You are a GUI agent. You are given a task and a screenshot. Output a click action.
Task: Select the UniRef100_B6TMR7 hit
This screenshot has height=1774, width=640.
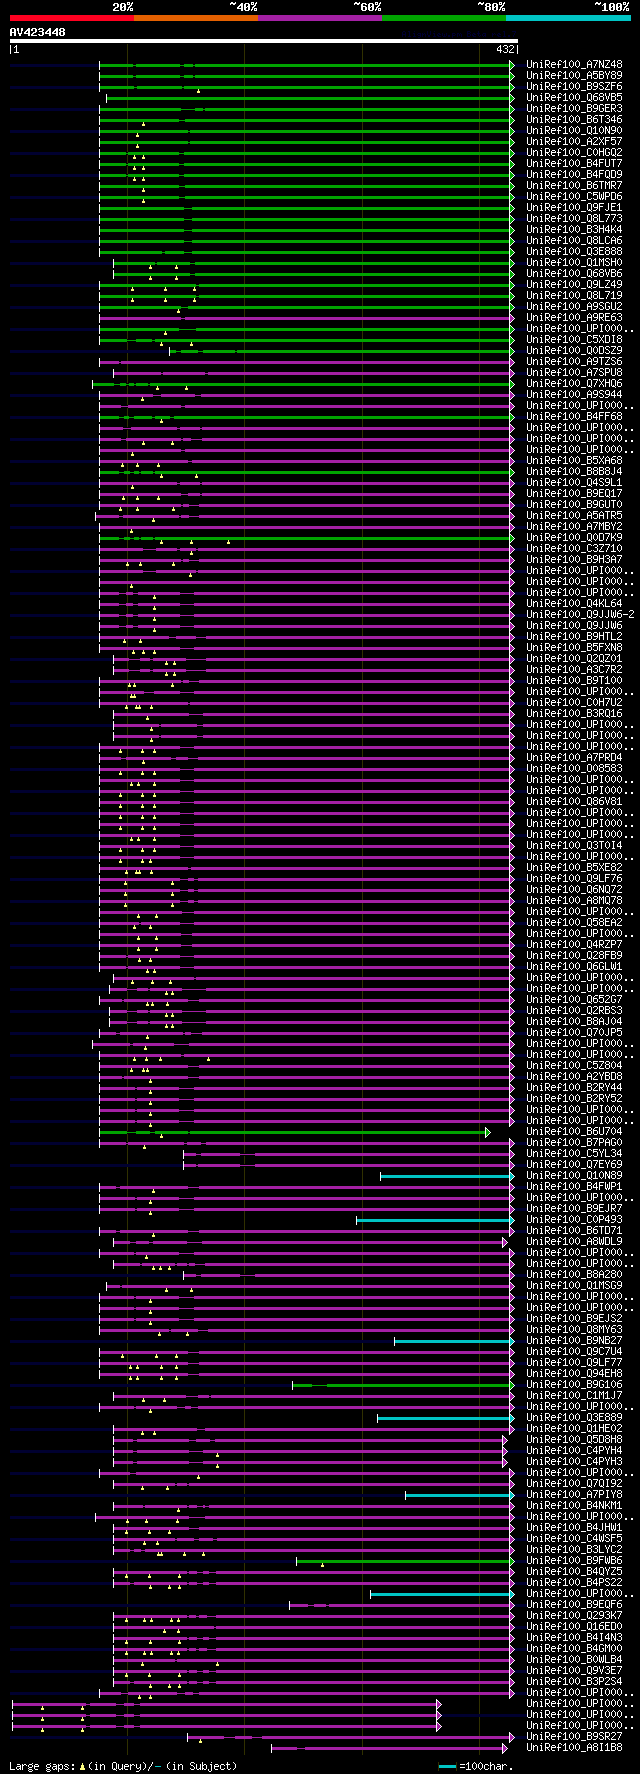574,186
